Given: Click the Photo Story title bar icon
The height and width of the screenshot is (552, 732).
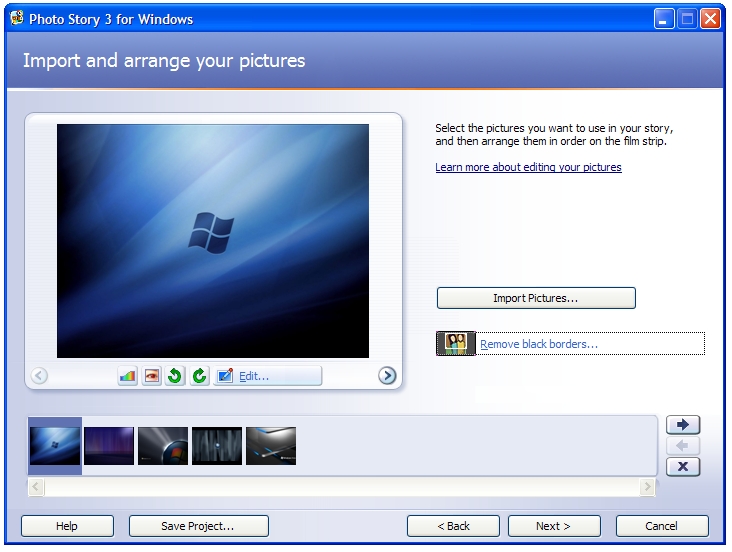Looking at the screenshot, I should point(17,18).
